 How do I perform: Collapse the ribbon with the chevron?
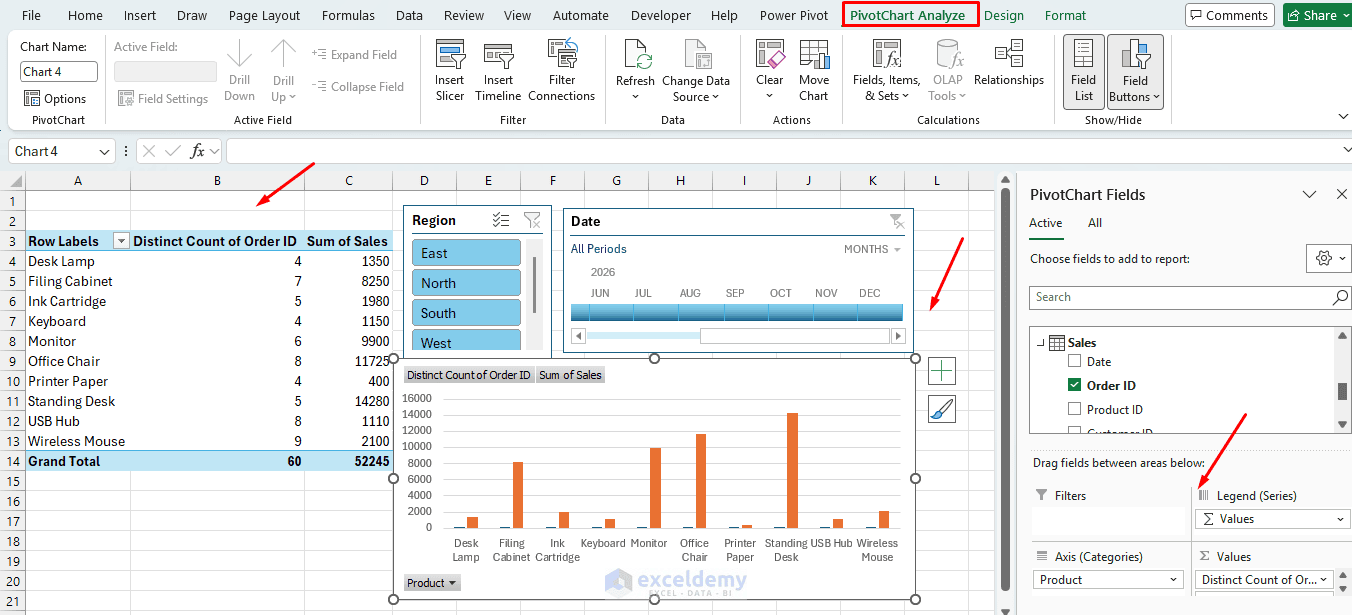(1343, 117)
